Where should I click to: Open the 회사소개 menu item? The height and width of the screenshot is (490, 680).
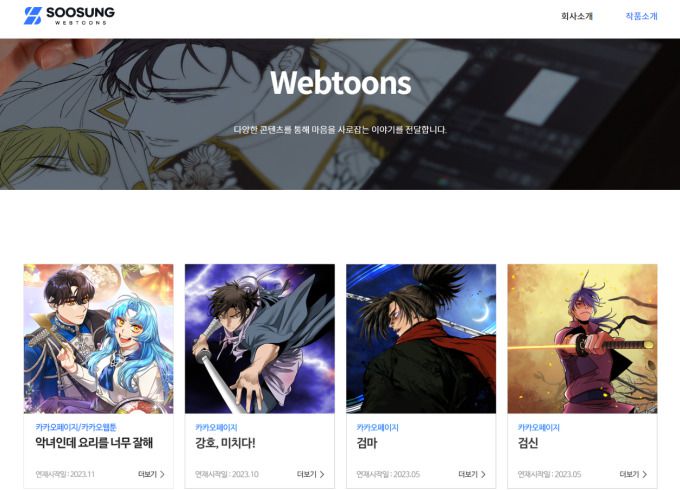point(576,16)
